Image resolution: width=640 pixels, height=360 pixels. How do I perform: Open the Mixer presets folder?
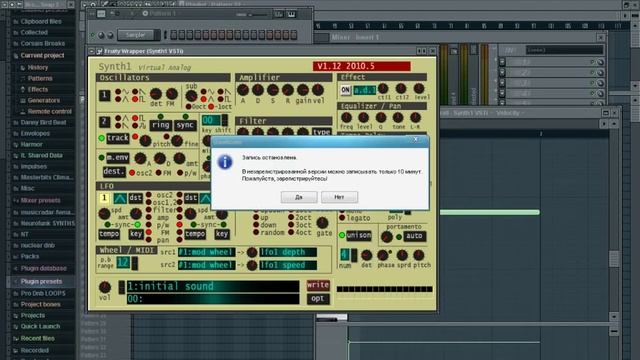[x=40, y=200]
